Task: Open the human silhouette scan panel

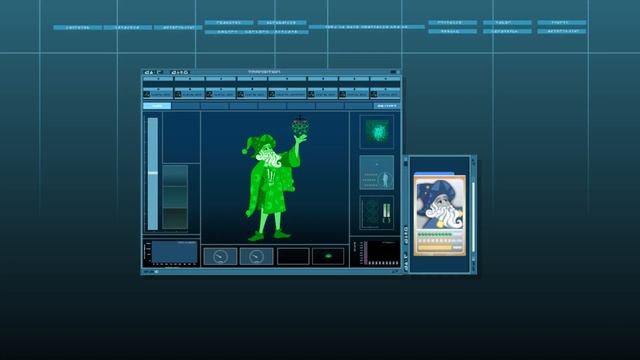Action: (x=377, y=172)
